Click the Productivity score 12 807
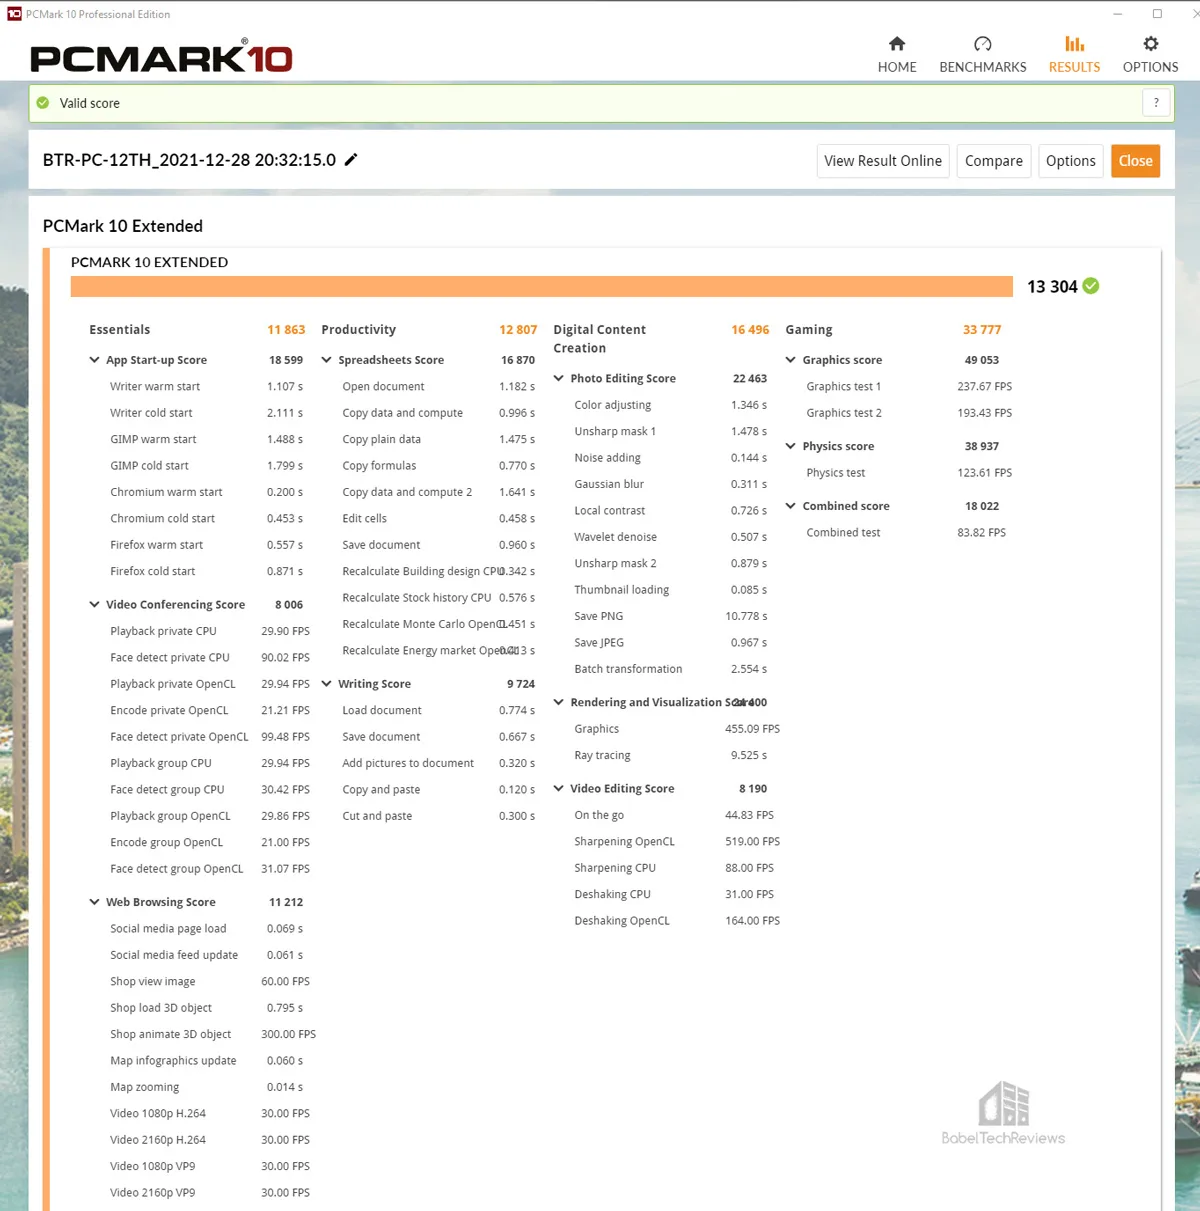Screen dimensions: 1200x1211 [518, 330]
